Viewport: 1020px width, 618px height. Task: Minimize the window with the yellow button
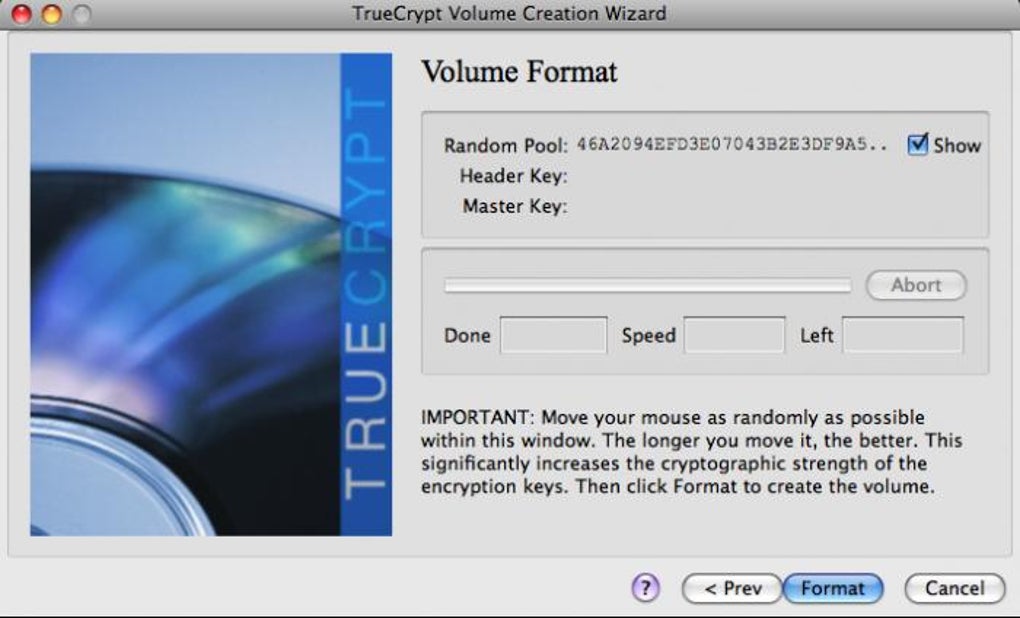(51, 14)
